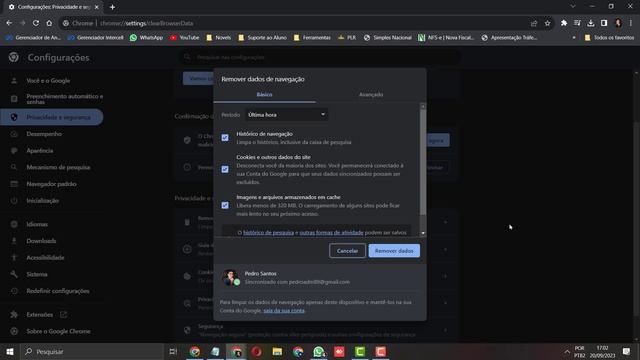Select Navegador padrão in sidebar

pyautogui.click(x=51, y=184)
